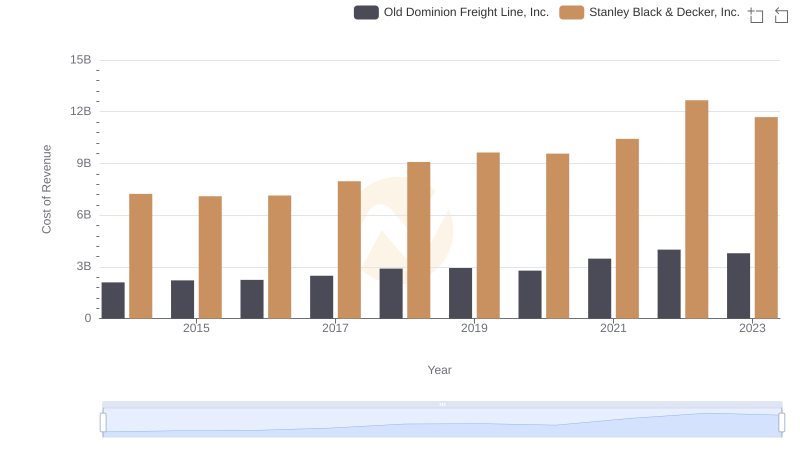Click the 2019 x-axis label

click(474, 328)
